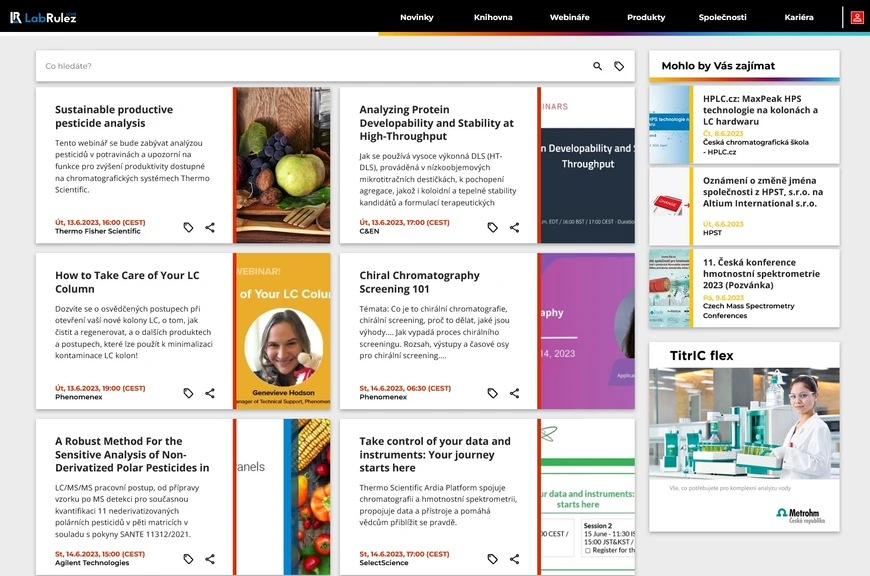The width and height of the screenshot is (870, 576).
Task: Tag the Take control of your data card
Action: [x=493, y=559]
